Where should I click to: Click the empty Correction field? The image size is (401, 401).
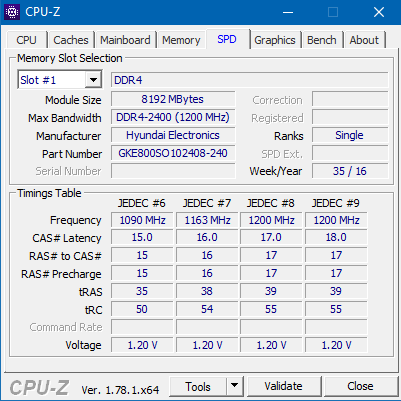[x=350, y=99]
